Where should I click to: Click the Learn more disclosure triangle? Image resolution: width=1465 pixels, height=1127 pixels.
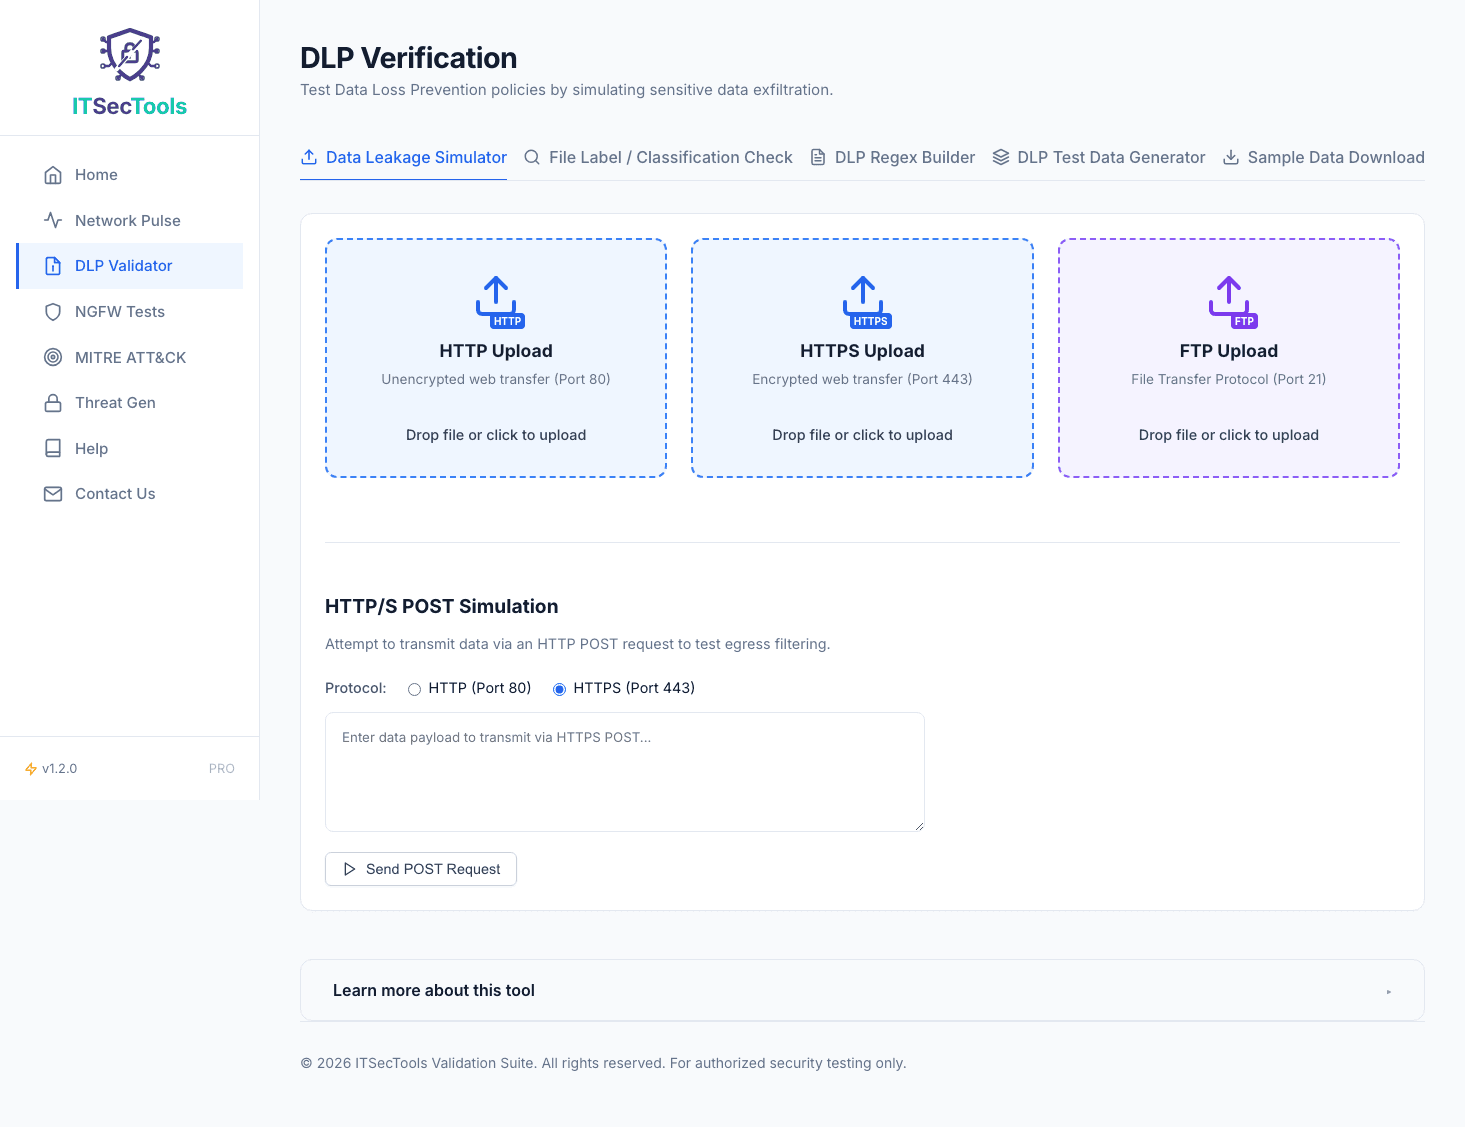point(1389,992)
